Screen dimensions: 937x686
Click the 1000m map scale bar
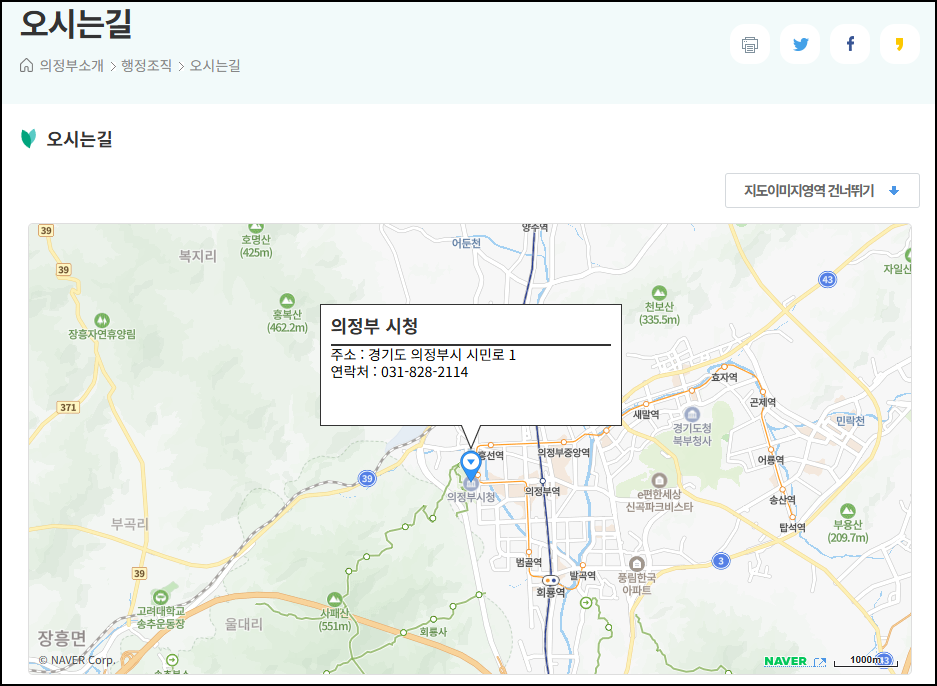click(866, 661)
